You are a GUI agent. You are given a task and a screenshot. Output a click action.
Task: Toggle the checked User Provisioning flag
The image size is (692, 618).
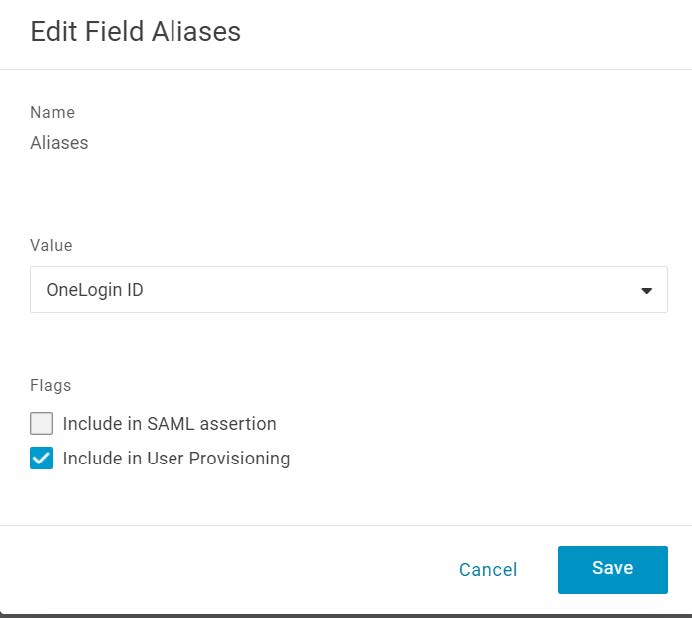click(x=41, y=458)
